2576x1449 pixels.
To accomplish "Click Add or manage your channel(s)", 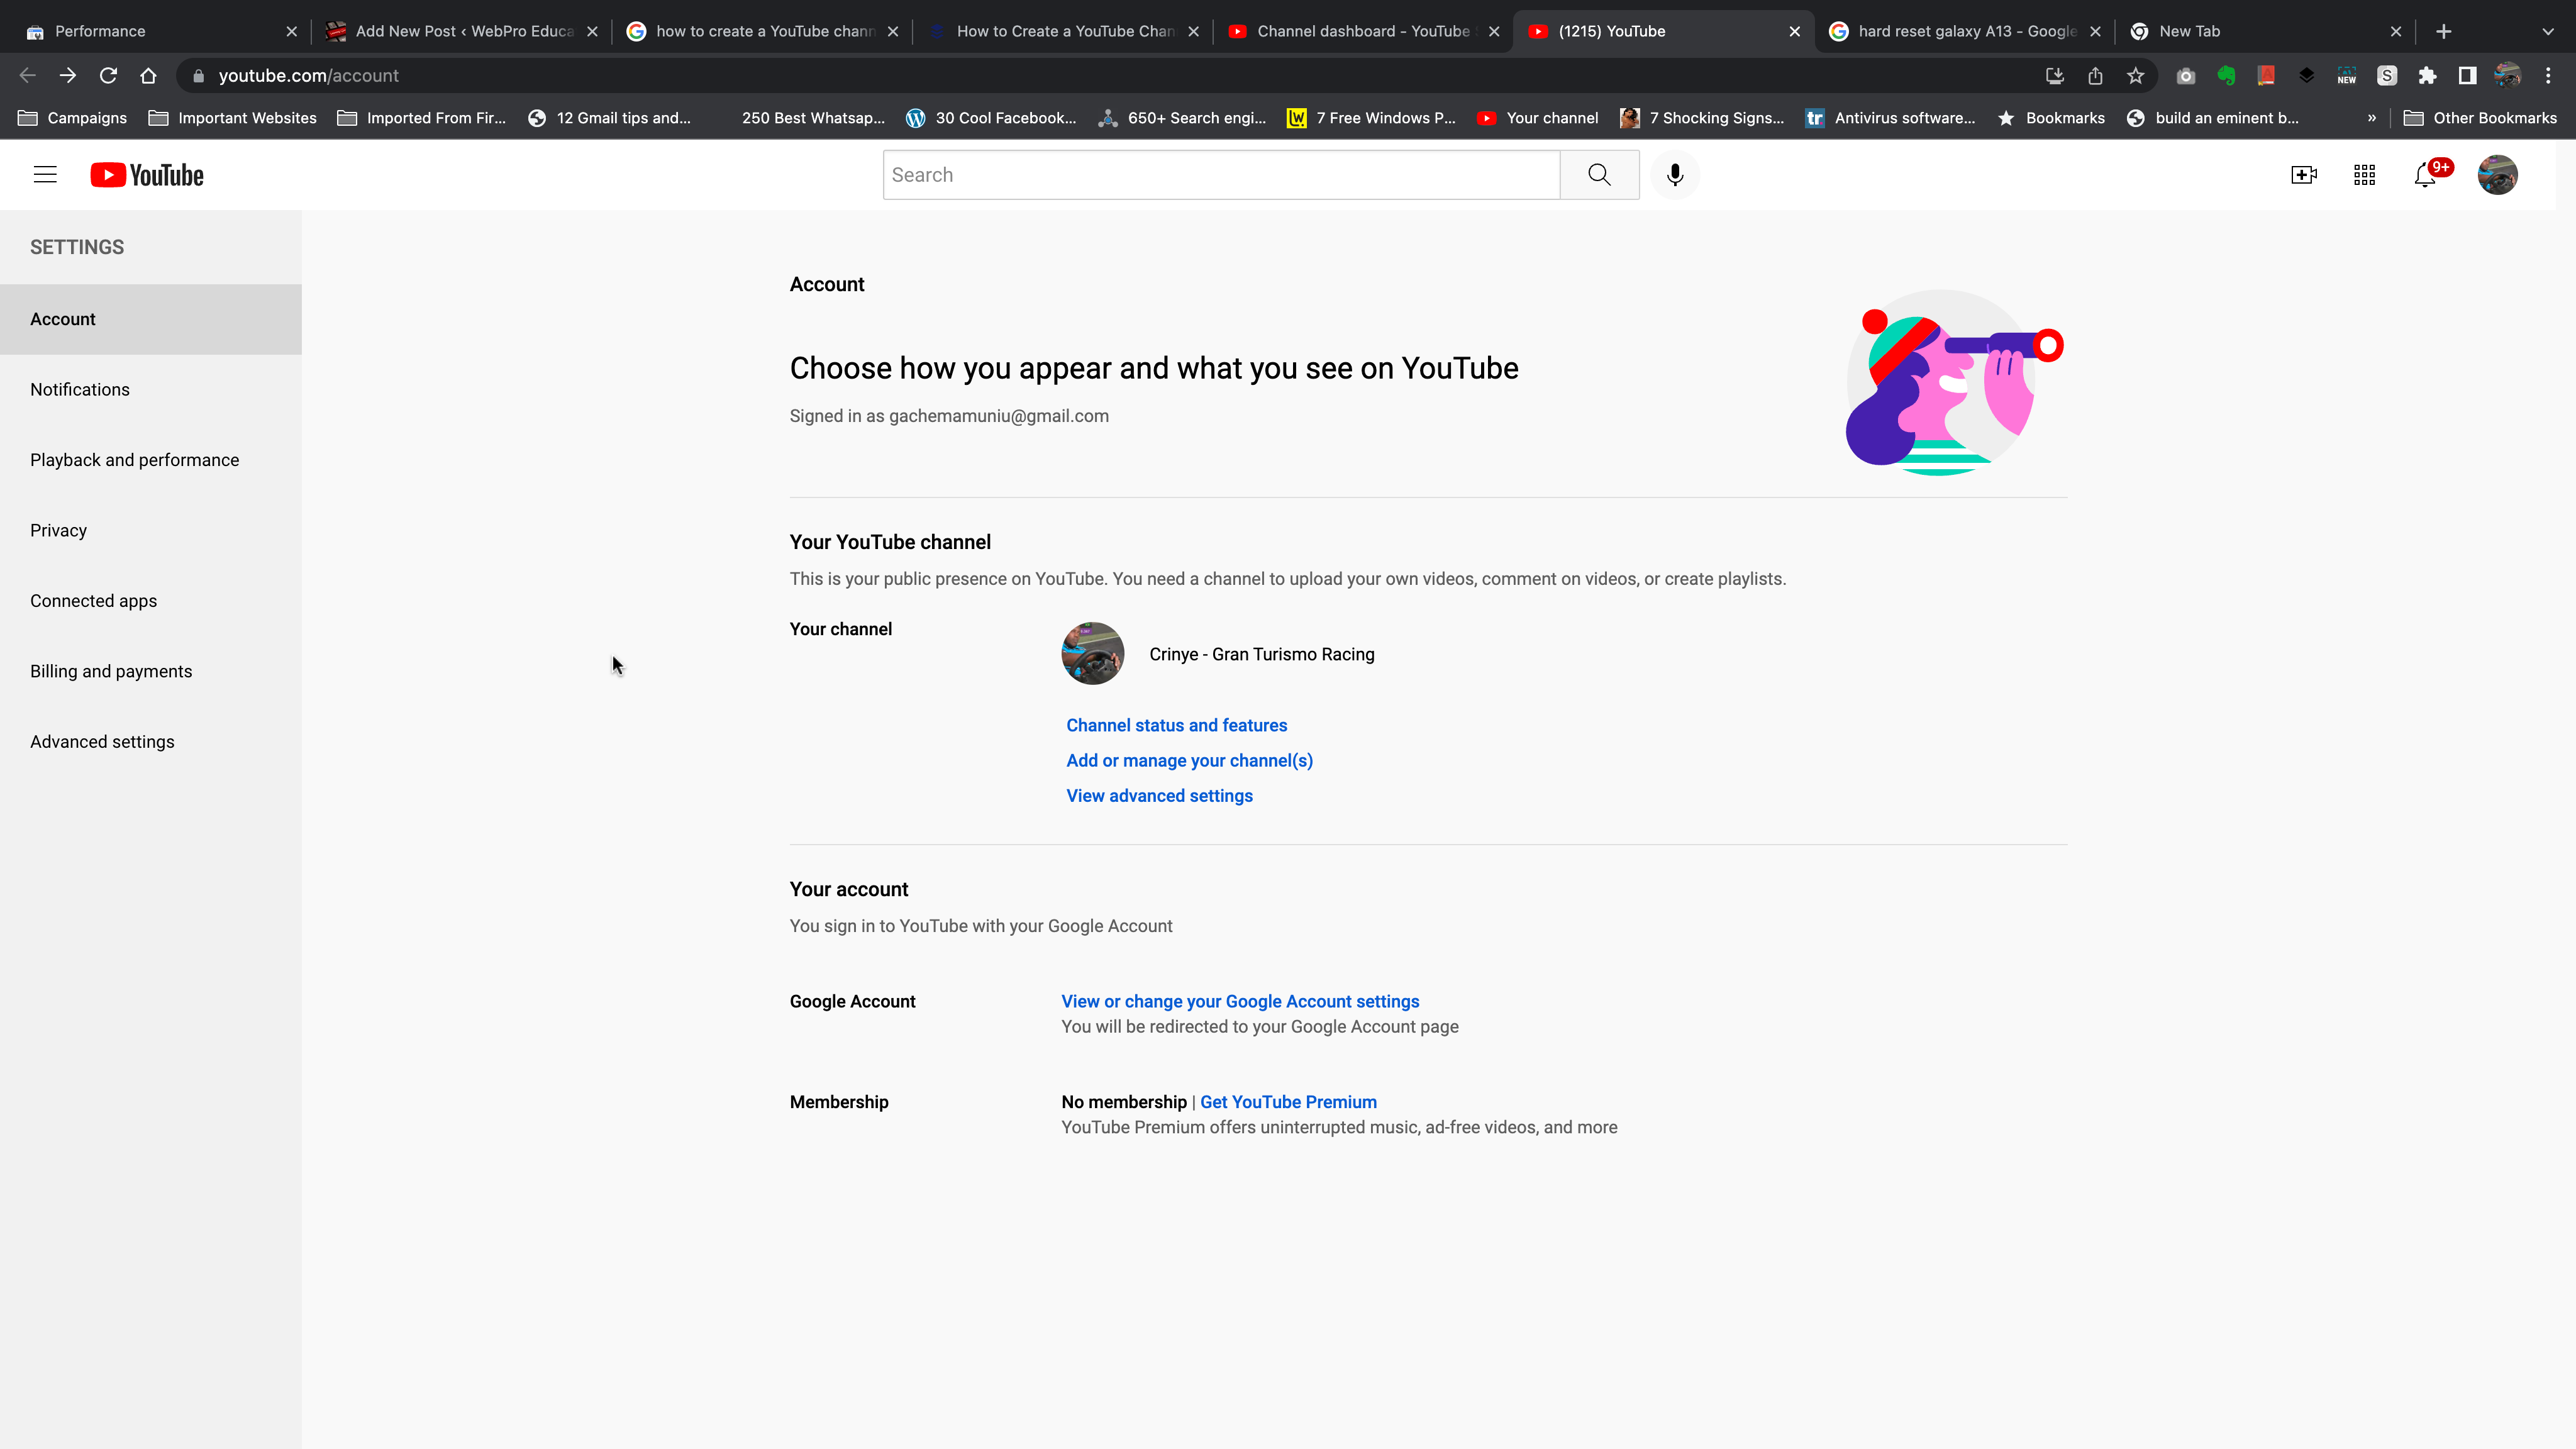I will [x=1189, y=761].
